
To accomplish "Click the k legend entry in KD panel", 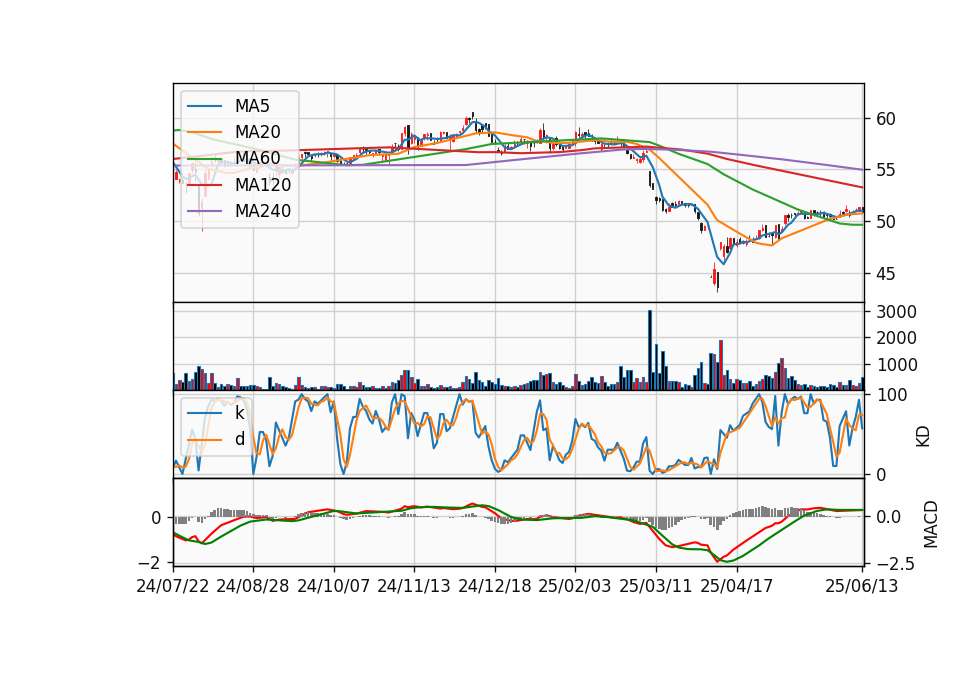I will 239,413.
